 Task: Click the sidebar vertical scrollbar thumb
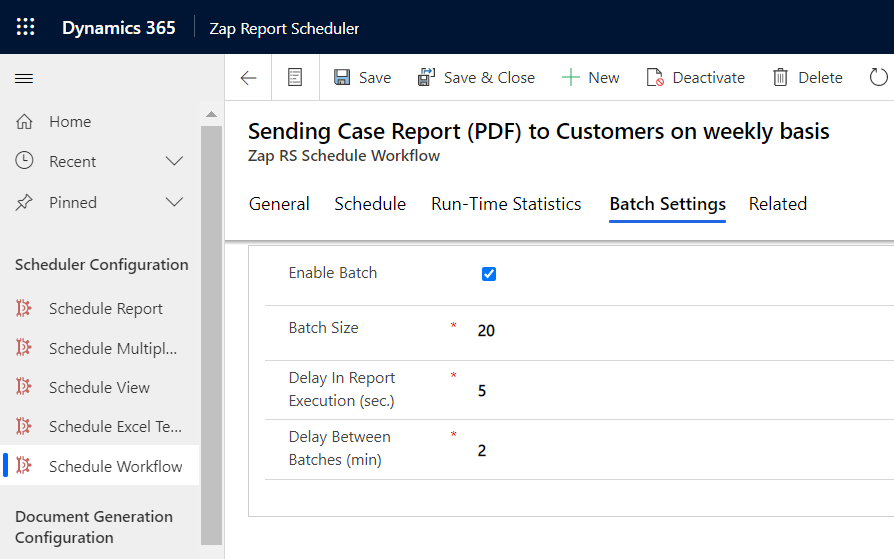point(212,335)
